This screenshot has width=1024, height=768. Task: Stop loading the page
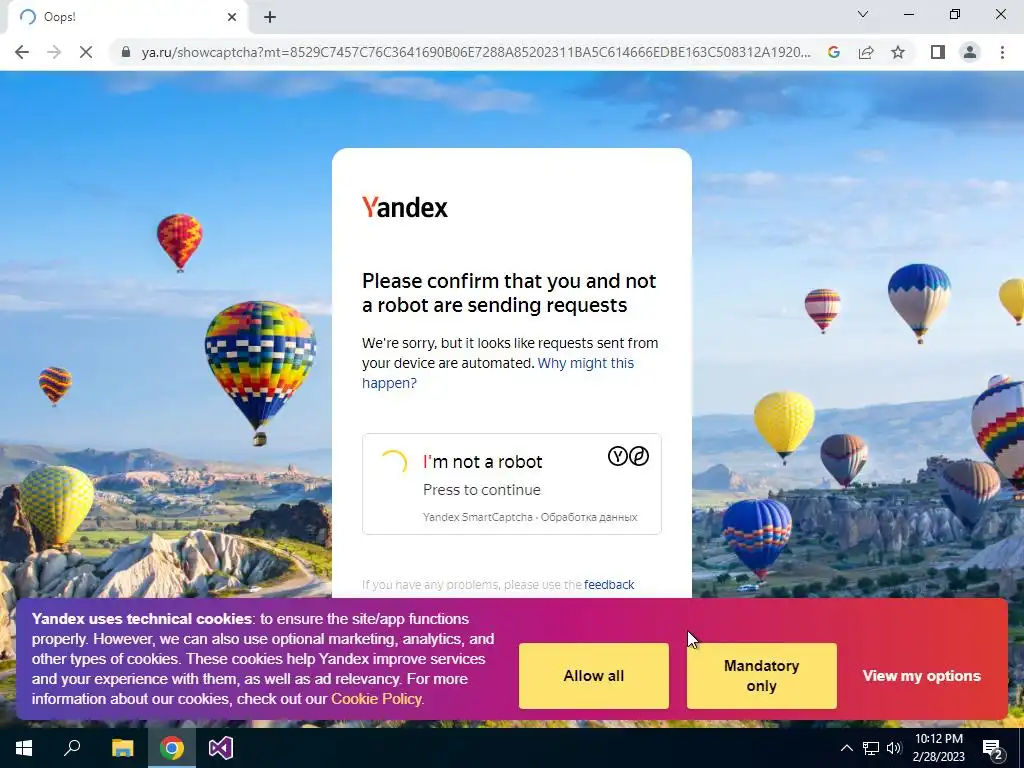86,52
